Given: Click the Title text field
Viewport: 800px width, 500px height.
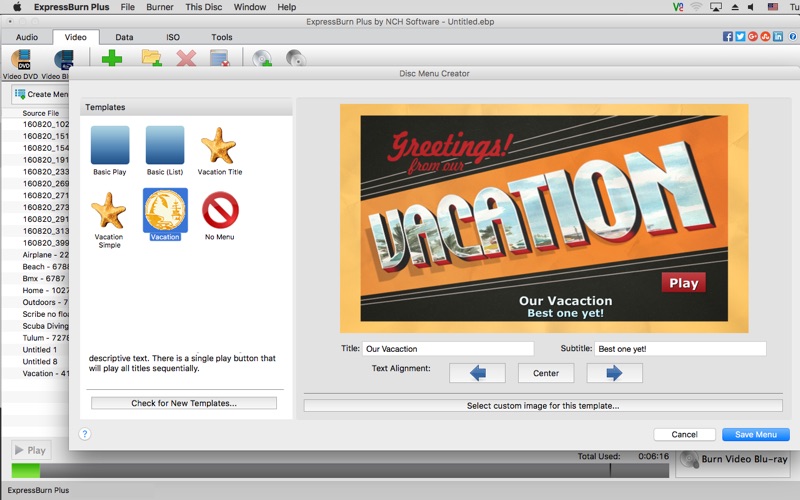Looking at the screenshot, I should point(448,349).
